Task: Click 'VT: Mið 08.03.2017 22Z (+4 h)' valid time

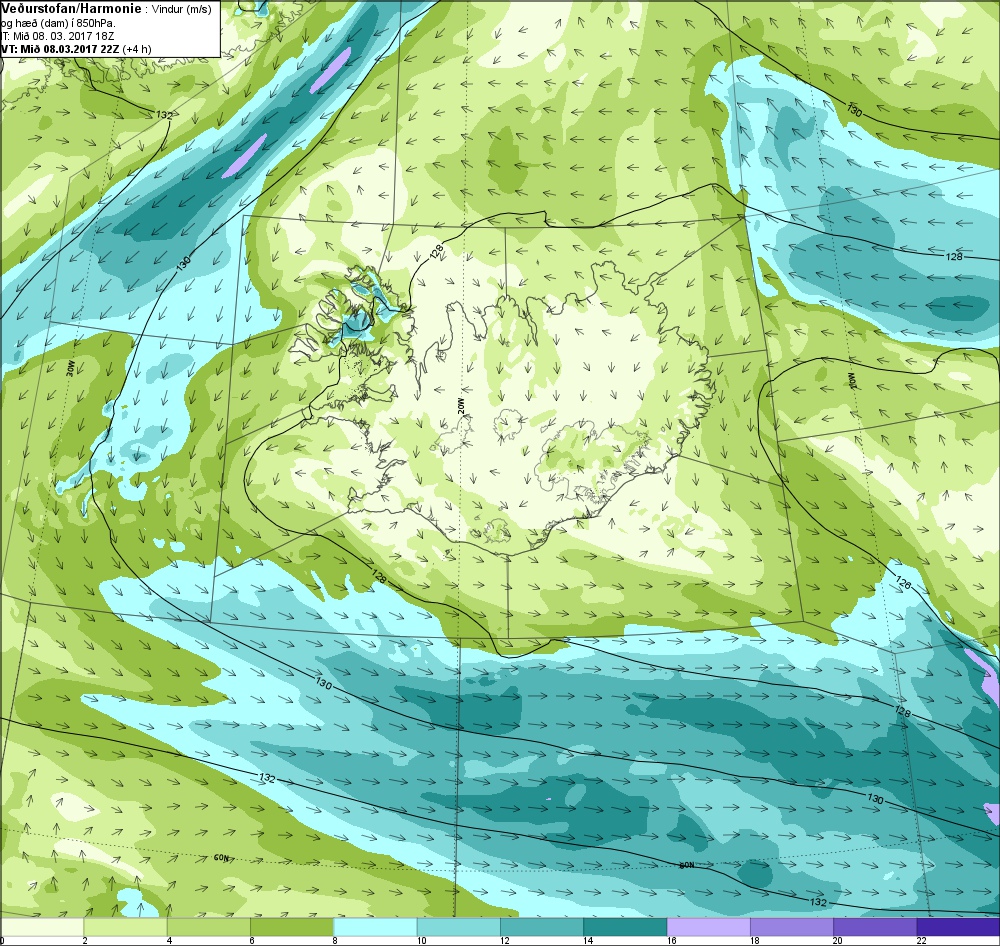Action: point(77,48)
